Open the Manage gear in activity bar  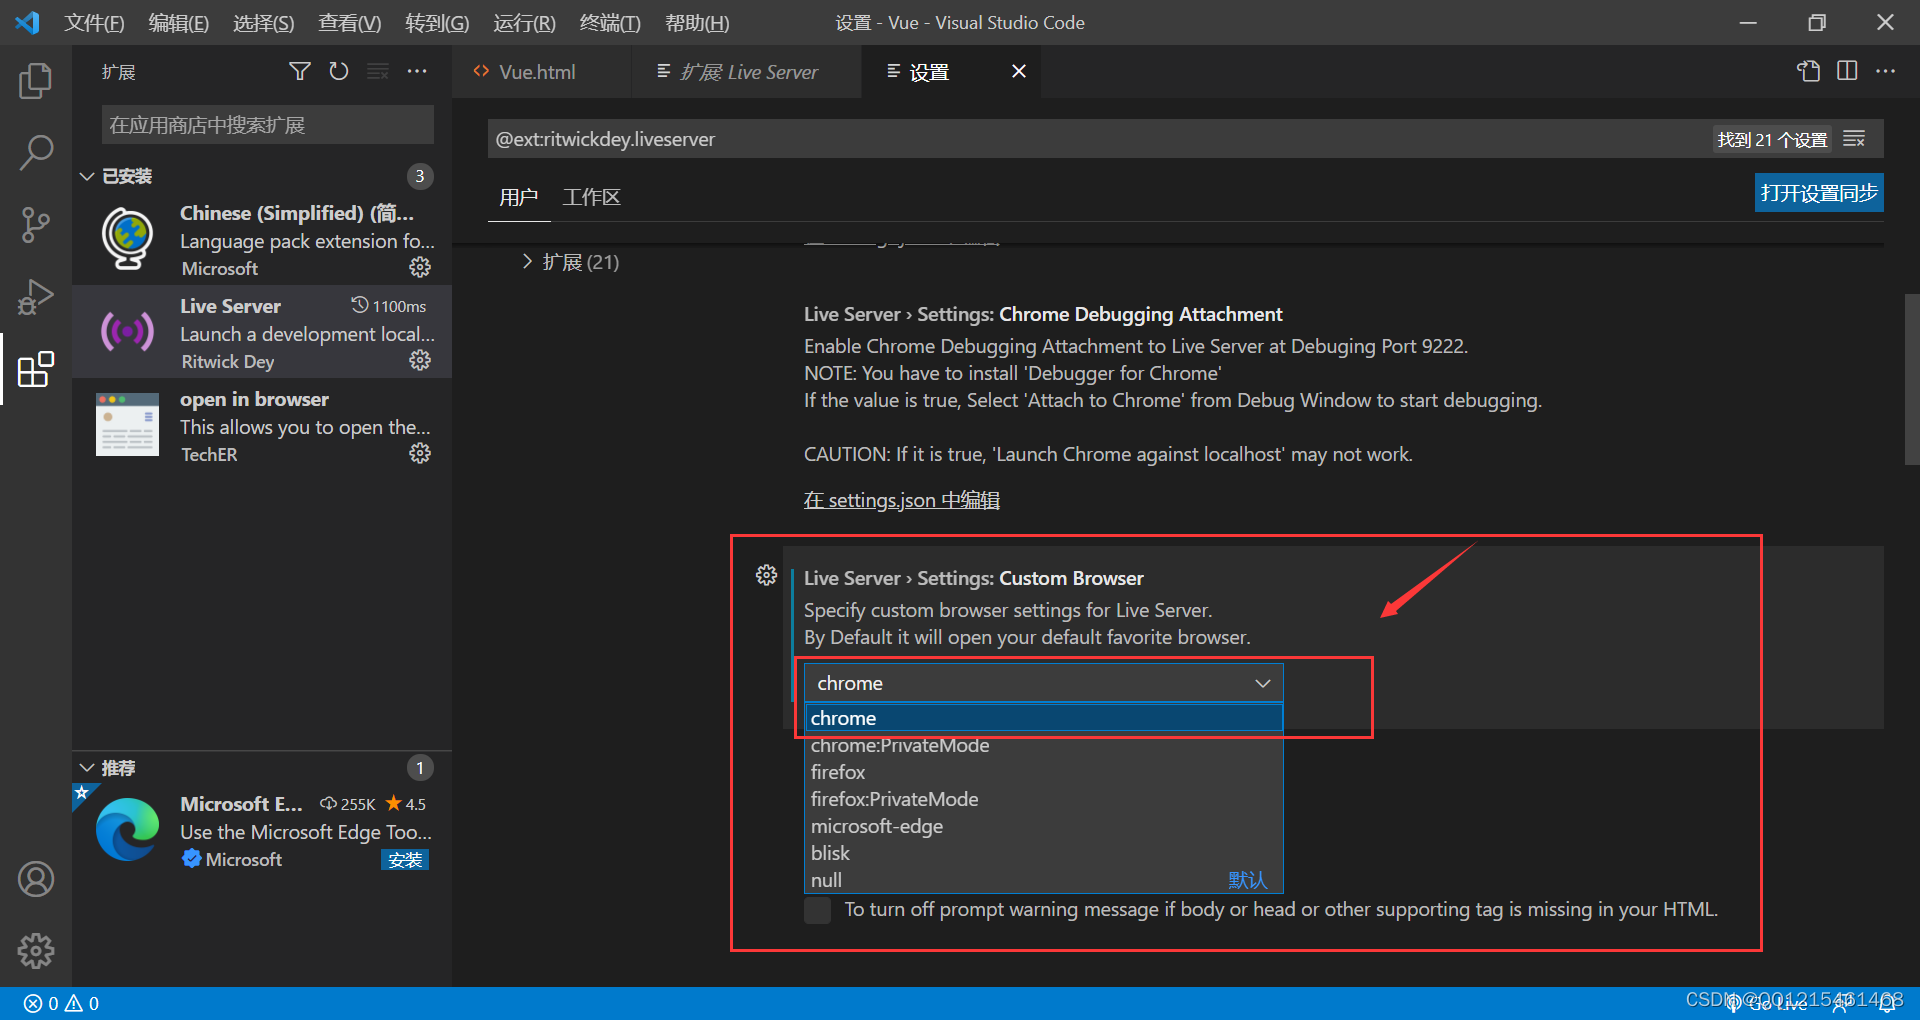click(36, 951)
